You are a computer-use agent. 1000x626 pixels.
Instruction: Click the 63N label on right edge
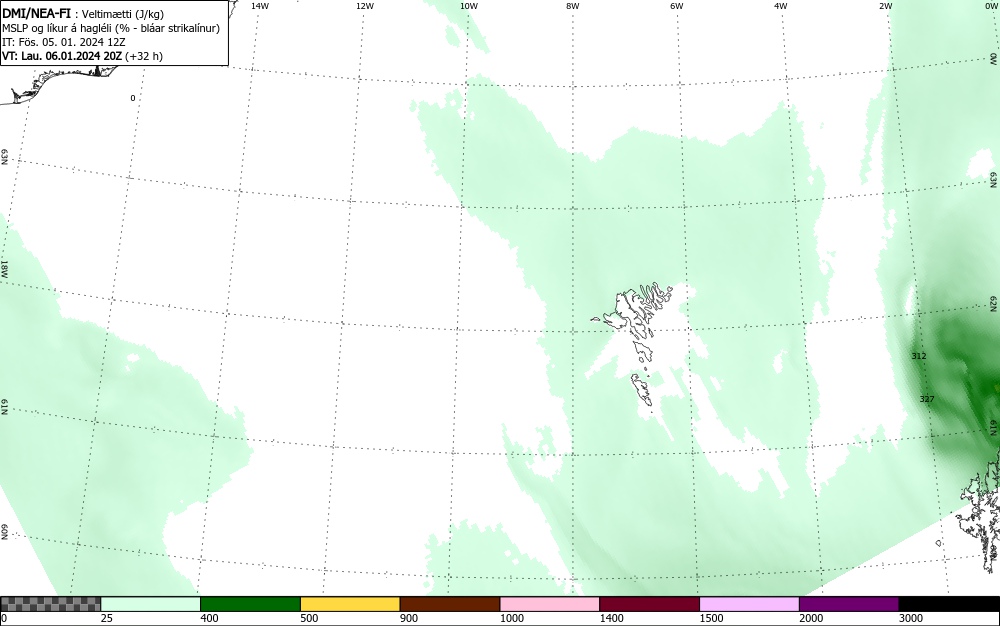tap(994, 179)
